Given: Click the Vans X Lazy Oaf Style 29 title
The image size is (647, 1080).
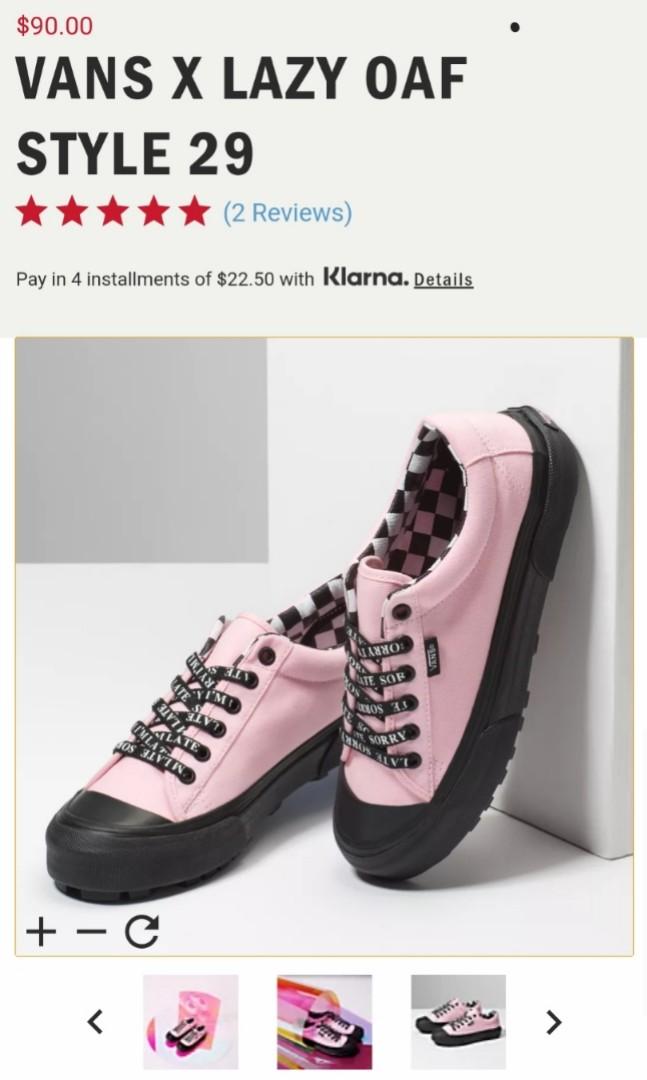Looking at the screenshot, I should (242, 115).
